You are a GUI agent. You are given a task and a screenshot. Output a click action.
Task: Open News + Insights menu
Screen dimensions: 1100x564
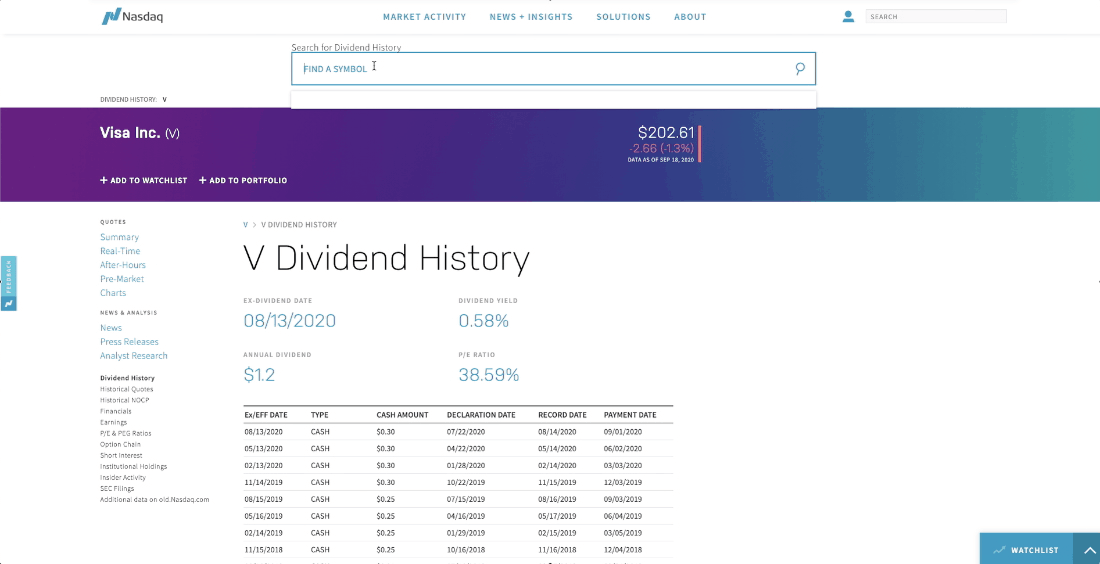click(531, 17)
